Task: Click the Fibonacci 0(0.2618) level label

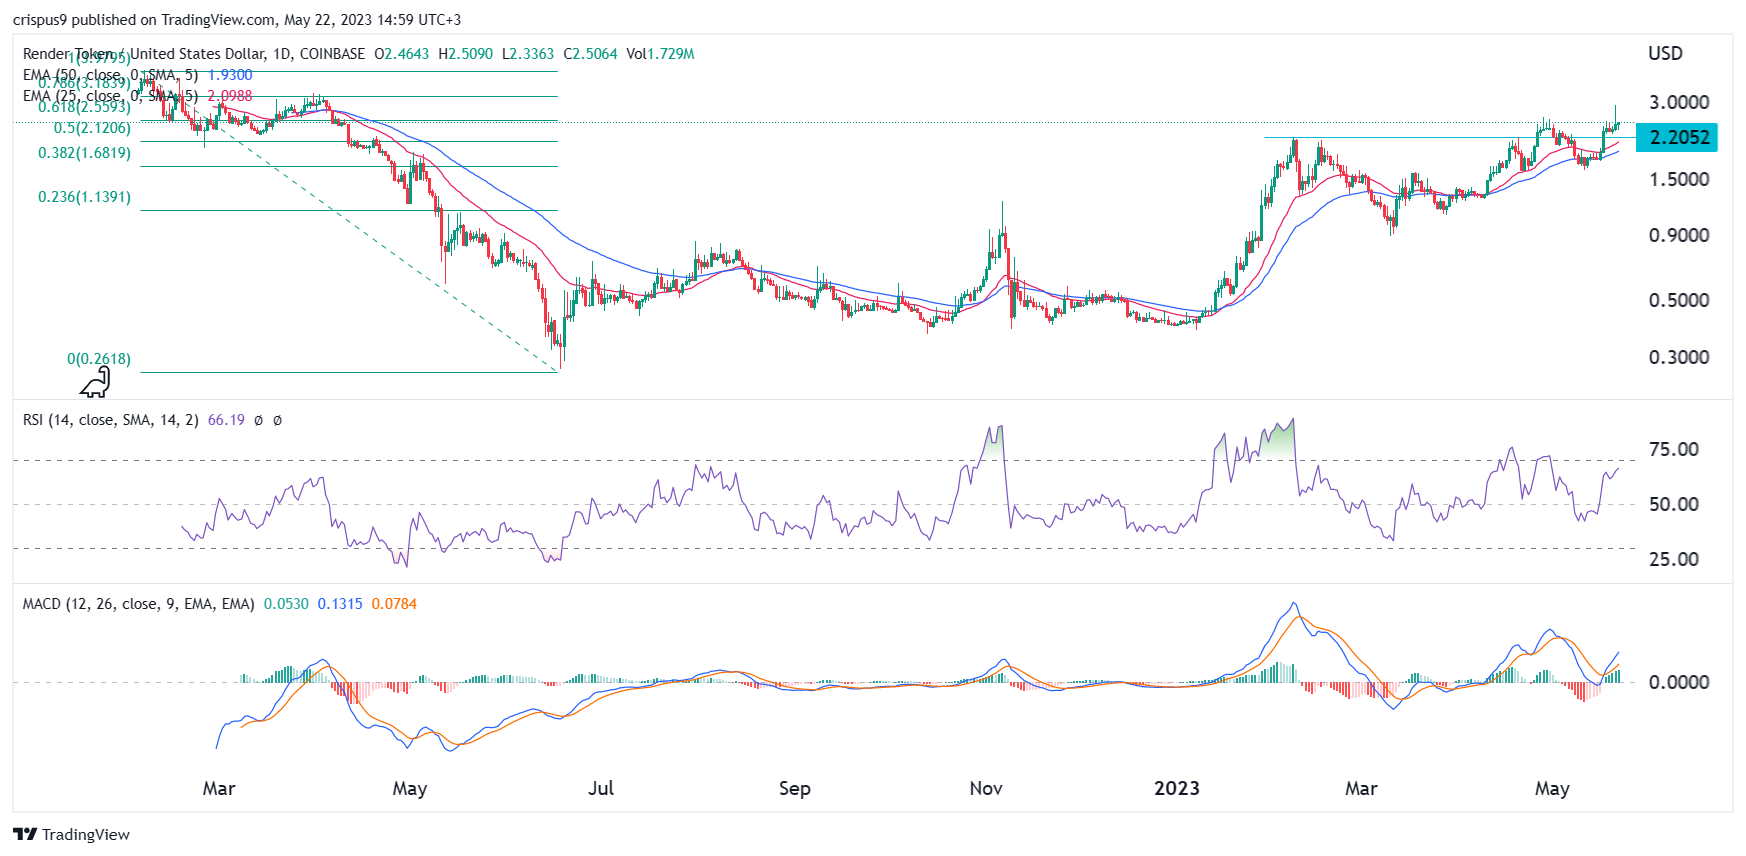Action: pos(99,359)
